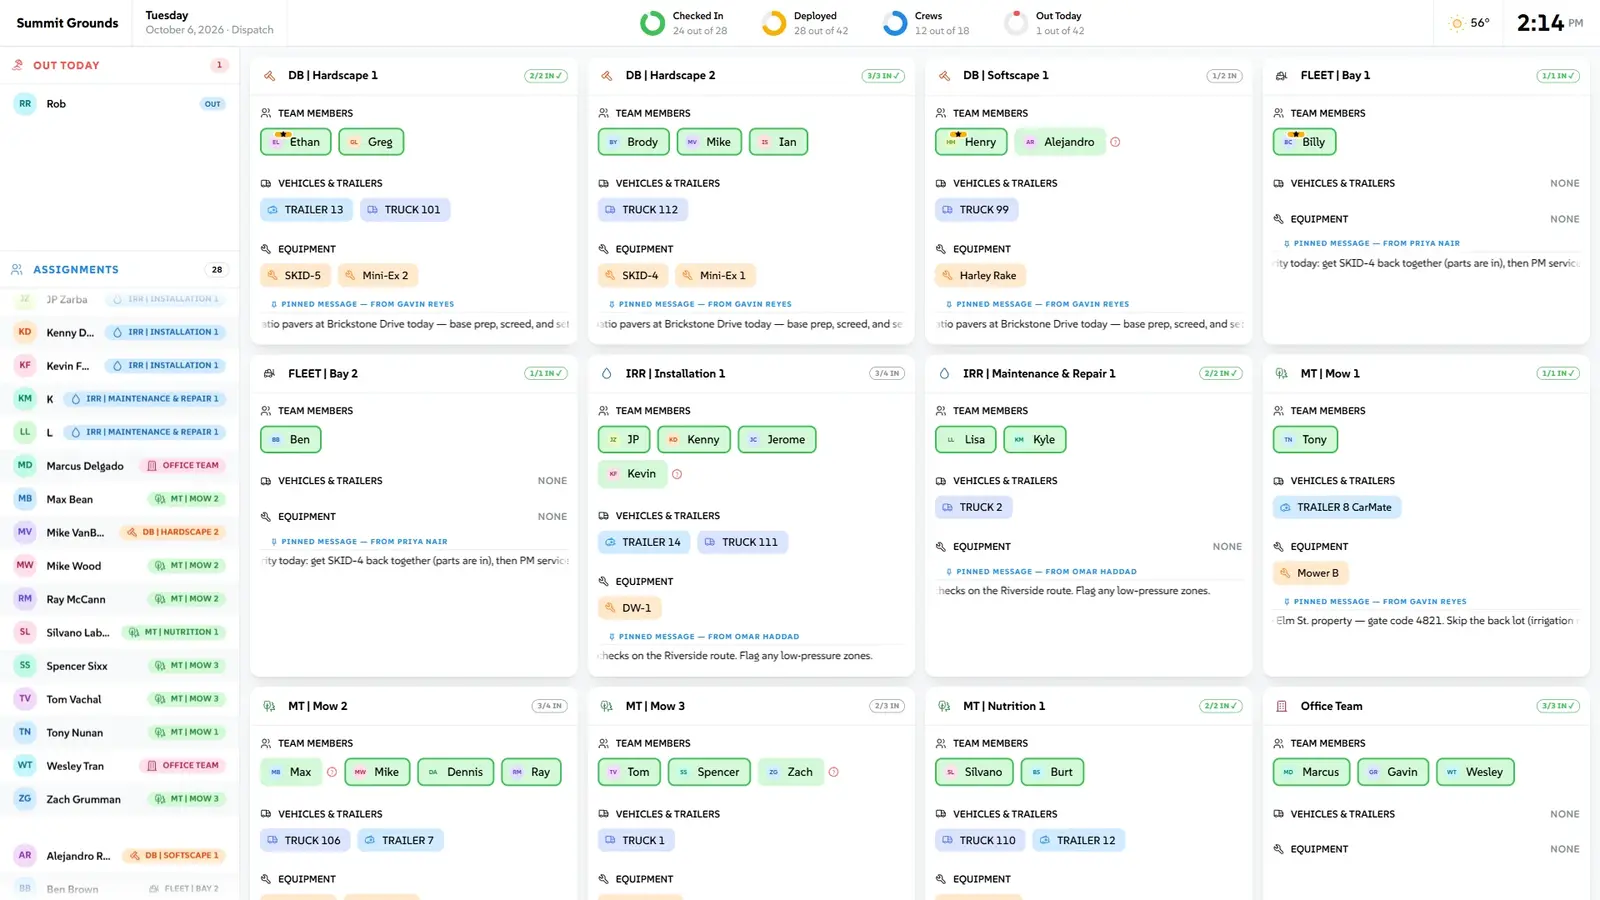Click the MT Nutrition 1 crew icon

944,706
